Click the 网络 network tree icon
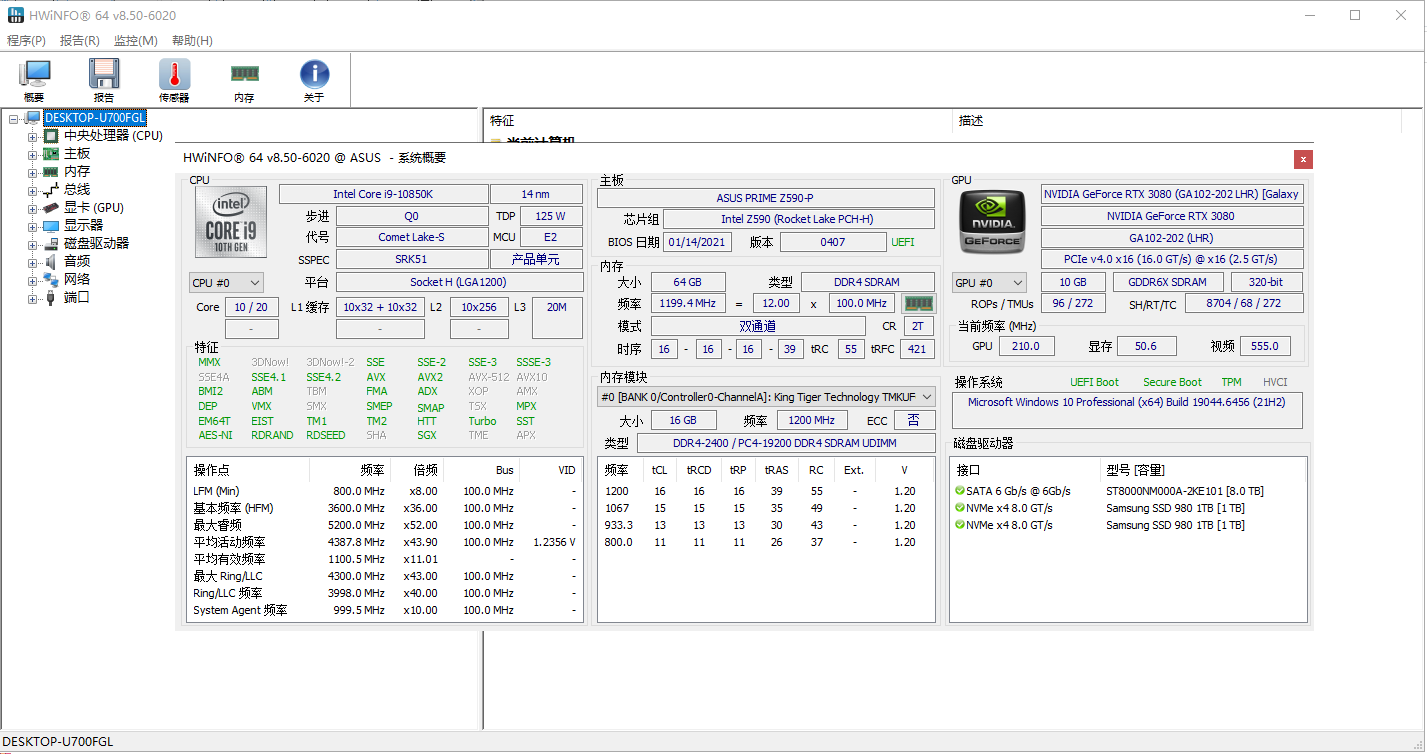 [x=51, y=280]
